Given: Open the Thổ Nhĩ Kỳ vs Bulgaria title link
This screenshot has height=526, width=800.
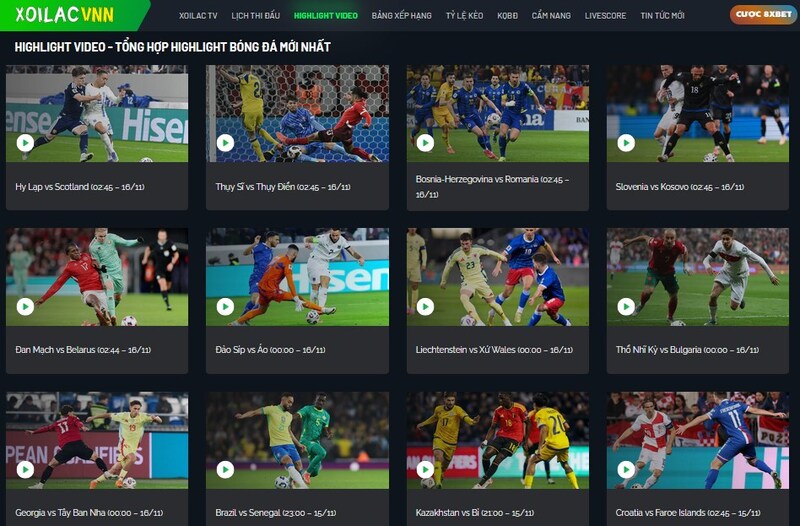Looking at the screenshot, I should [687, 349].
